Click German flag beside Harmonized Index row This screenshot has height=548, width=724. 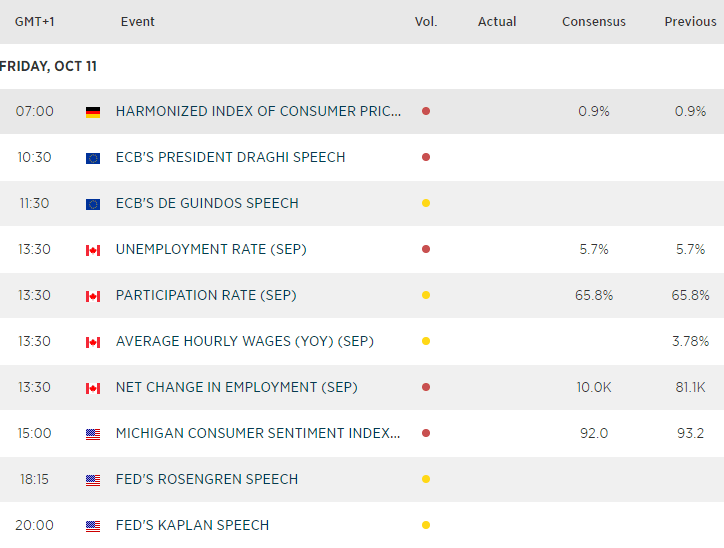coord(93,112)
